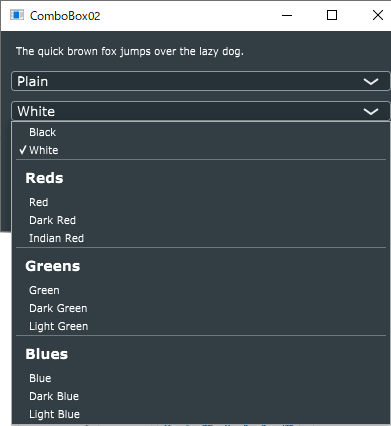Choose Light Green color entry
Viewport: 391px width, 426px height.
click(x=201, y=326)
